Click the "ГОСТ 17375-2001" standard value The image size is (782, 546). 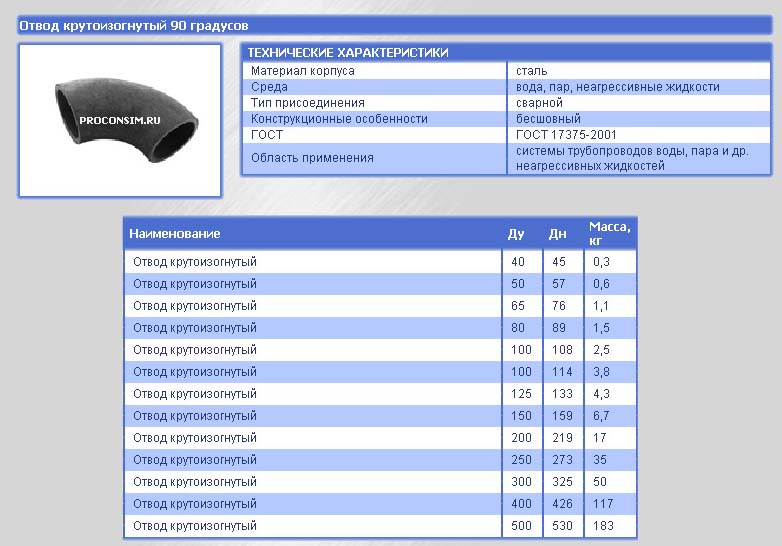[x=566, y=135]
